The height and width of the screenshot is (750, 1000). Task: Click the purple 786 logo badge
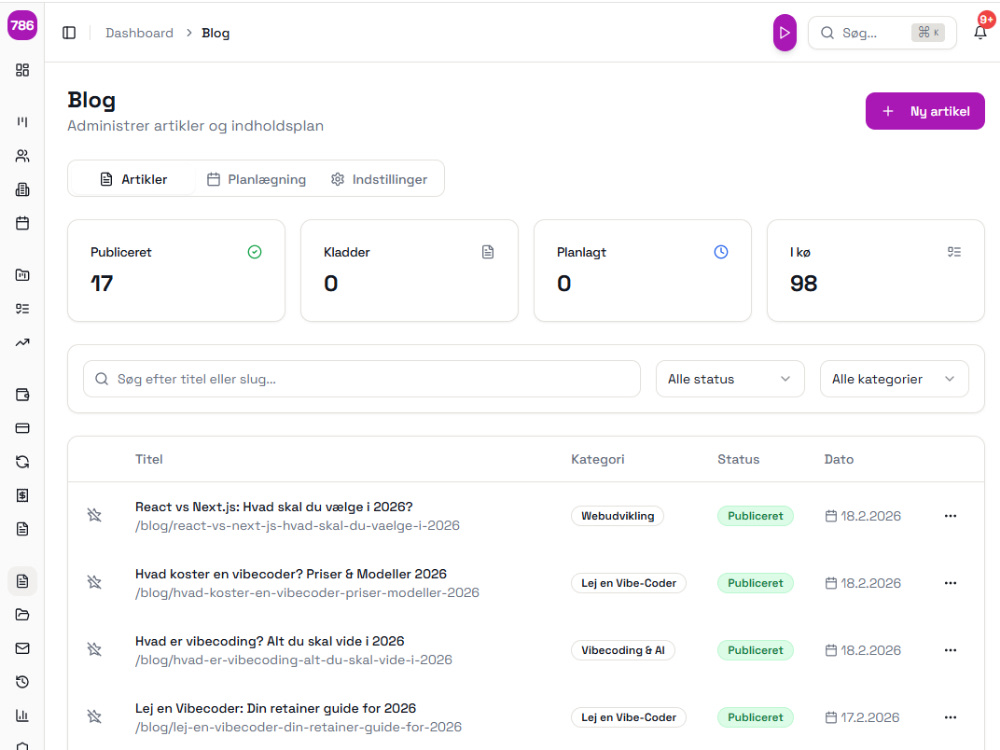22,26
